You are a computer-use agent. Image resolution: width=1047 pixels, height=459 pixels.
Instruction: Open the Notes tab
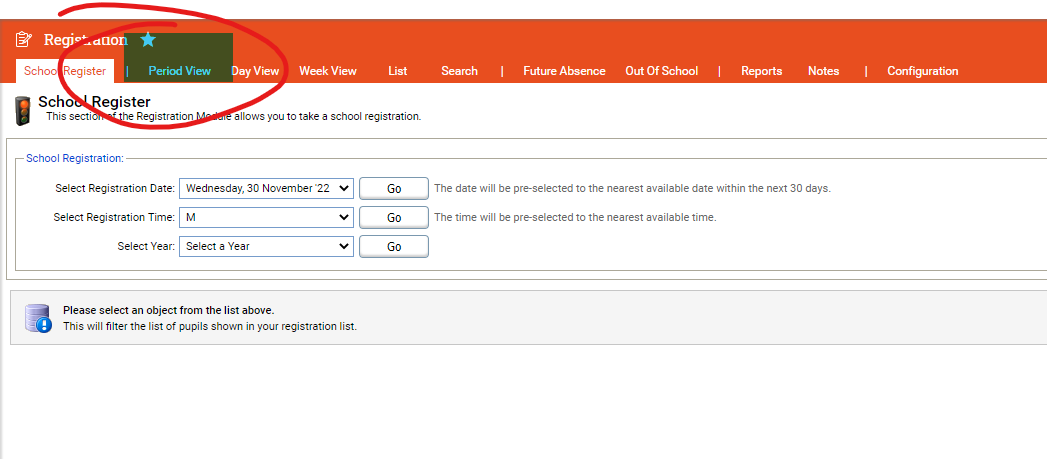(x=823, y=71)
